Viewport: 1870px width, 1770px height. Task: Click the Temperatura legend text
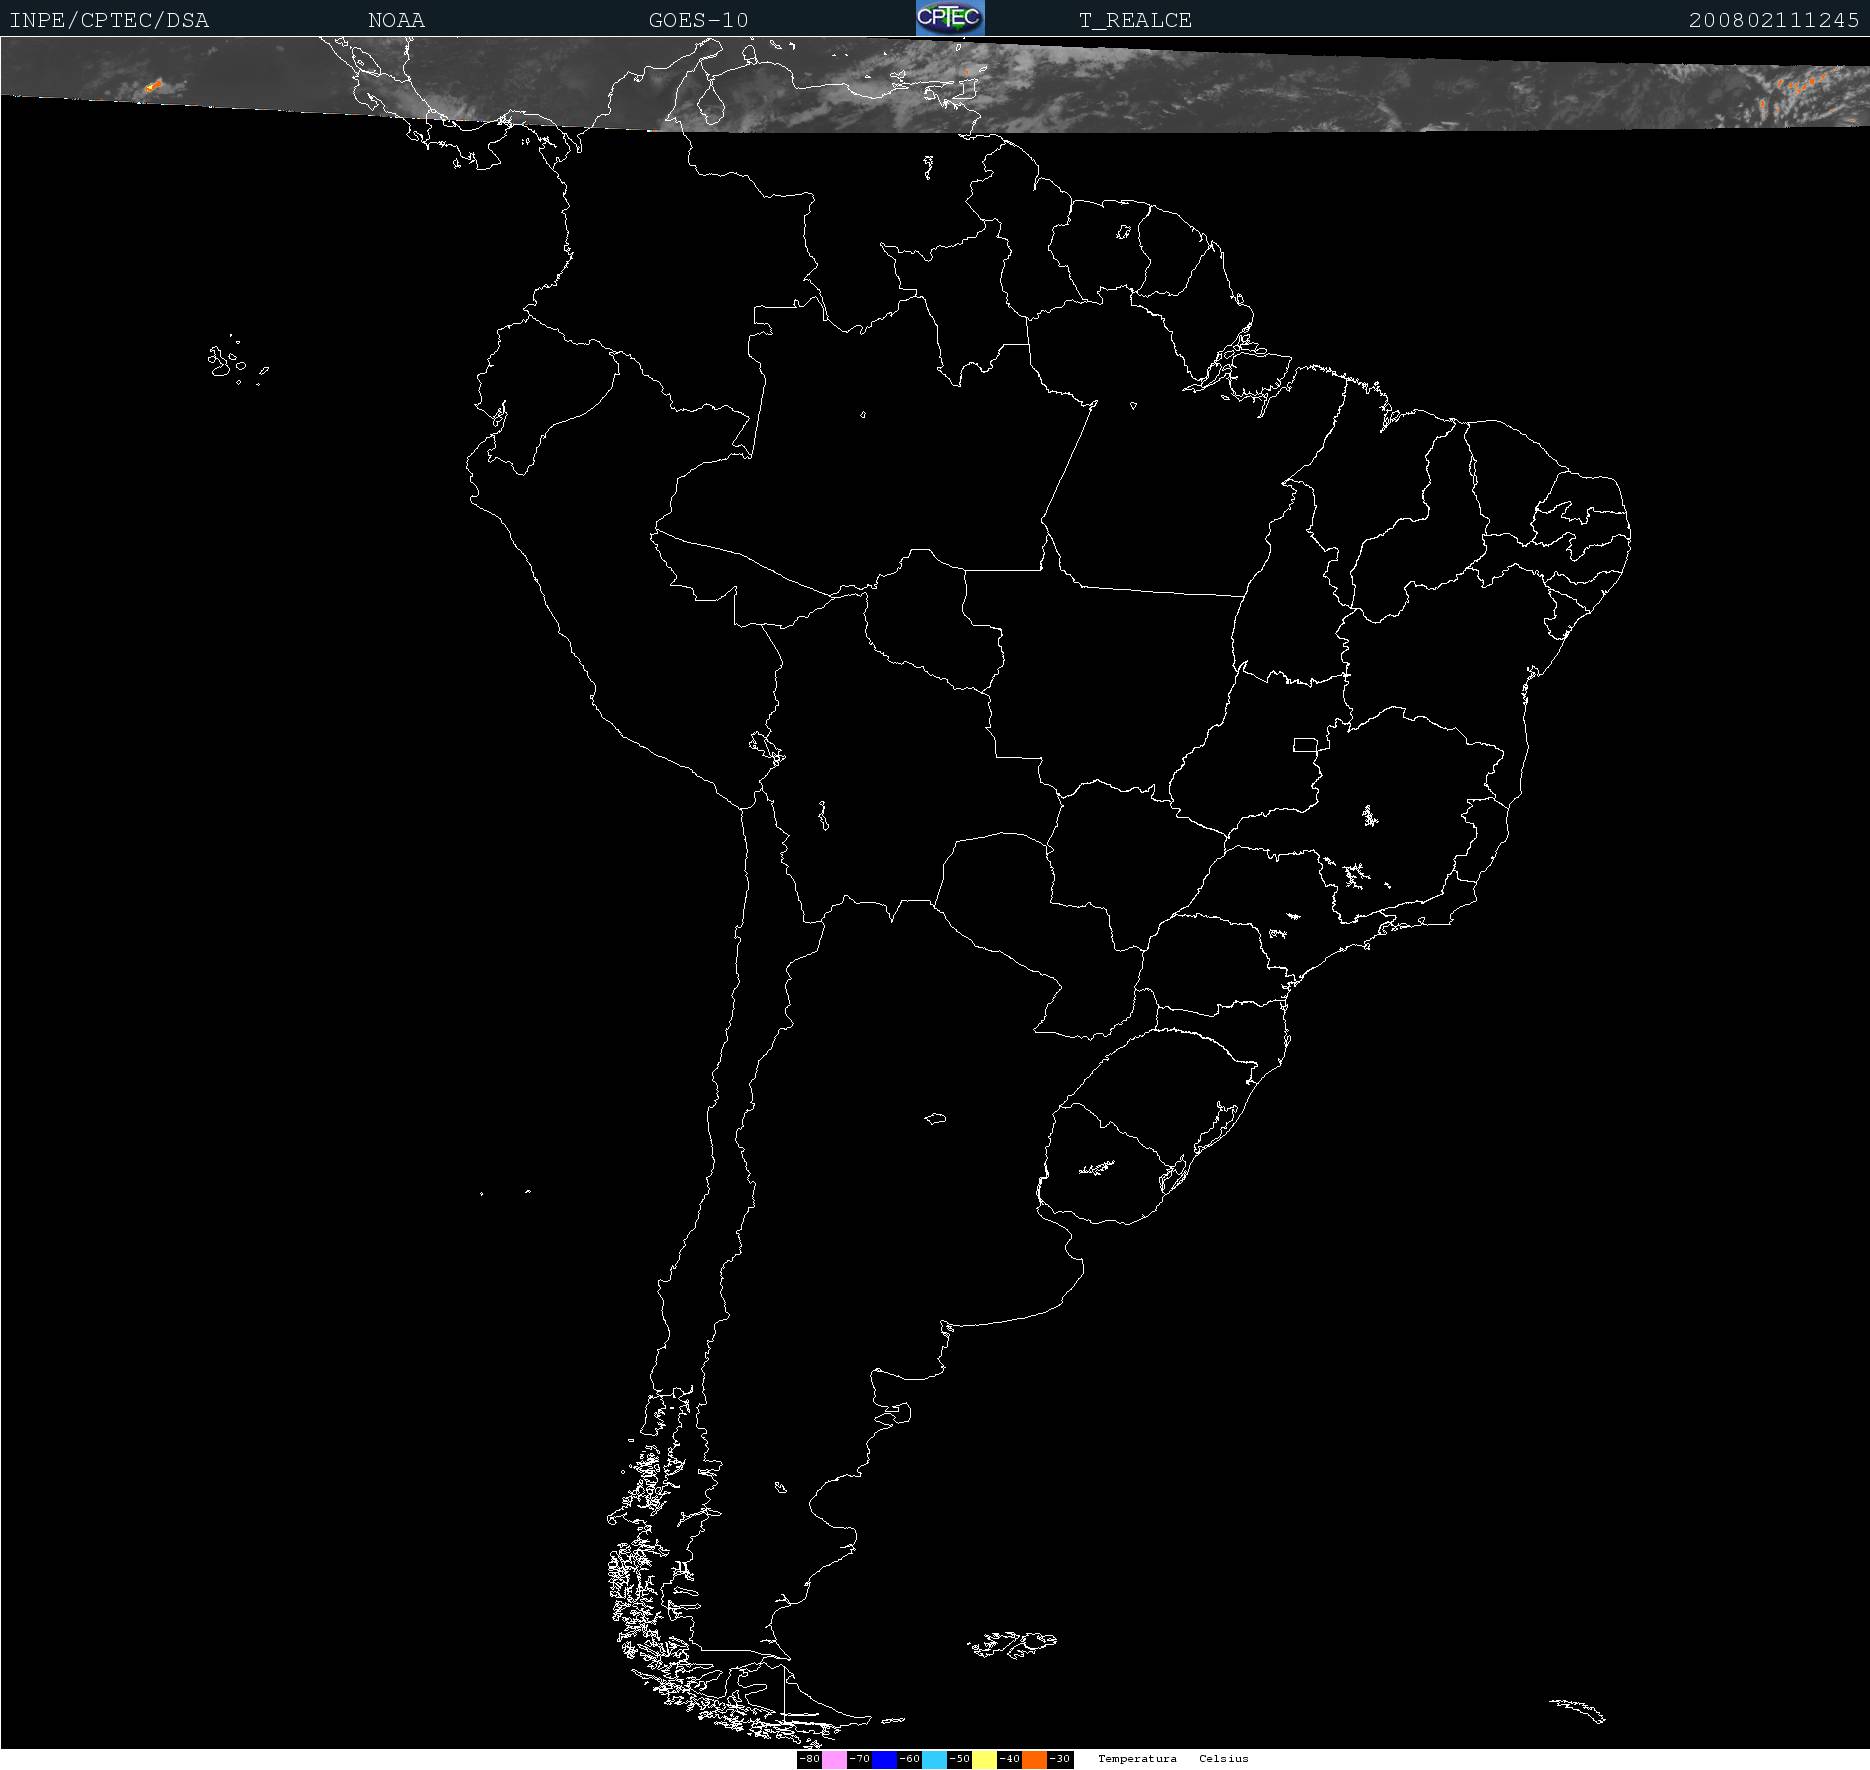[x=1137, y=1759]
